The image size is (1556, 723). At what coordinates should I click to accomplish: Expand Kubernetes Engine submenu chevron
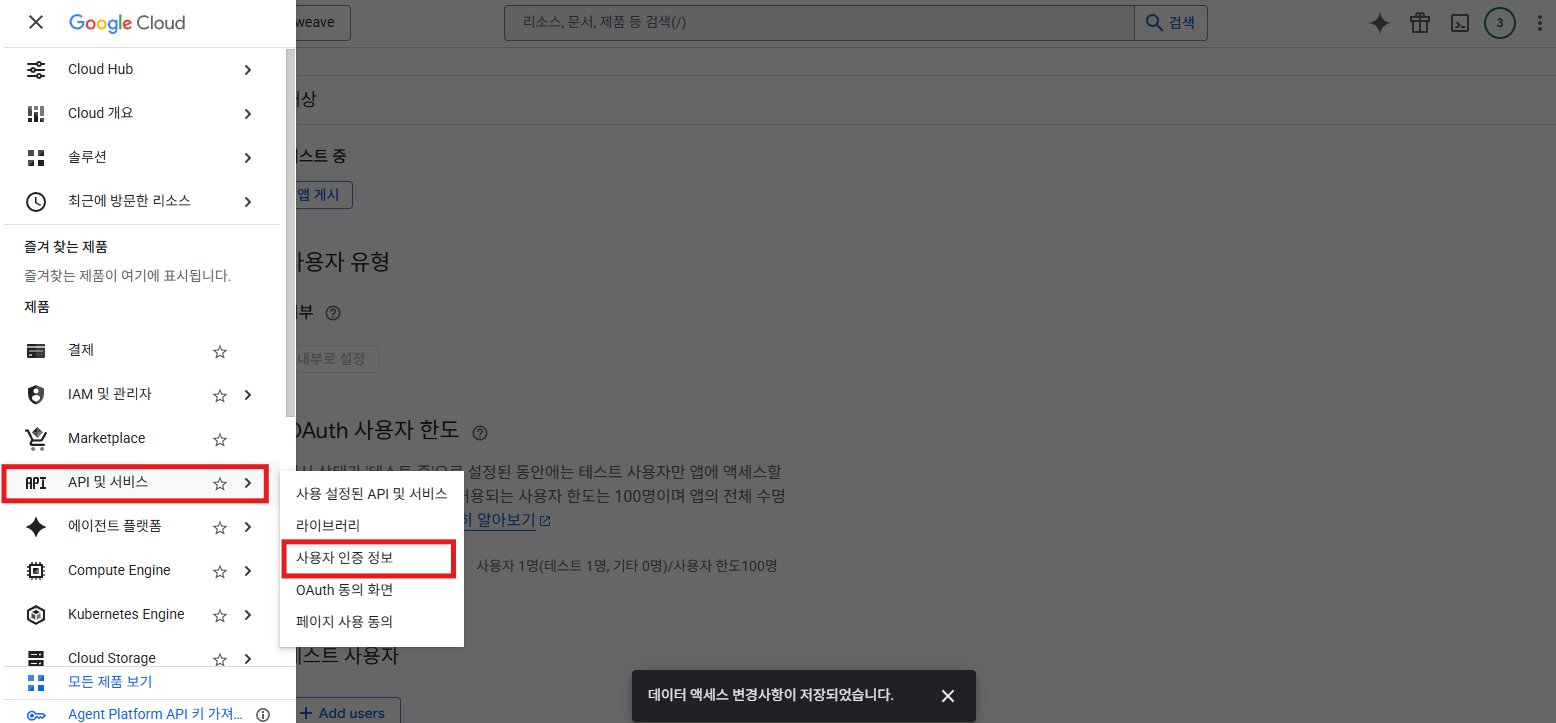(248, 616)
